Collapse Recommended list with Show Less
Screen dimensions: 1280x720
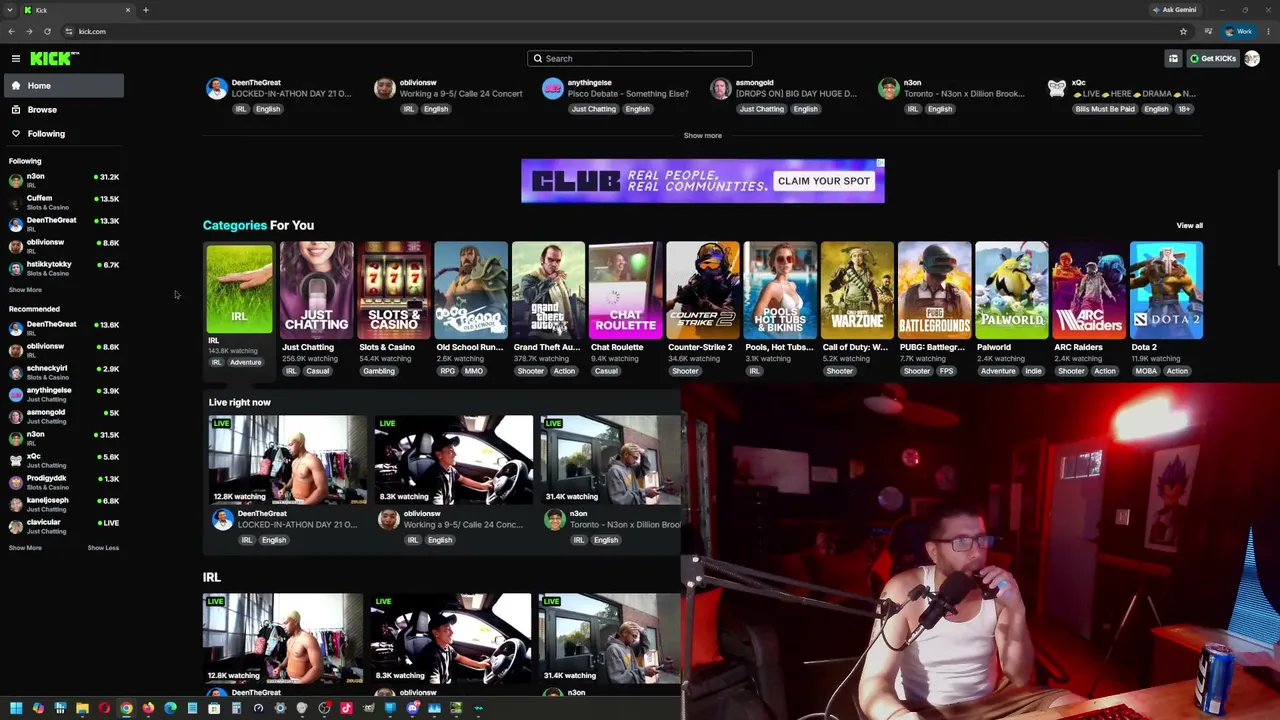pyautogui.click(x=103, y=548)
